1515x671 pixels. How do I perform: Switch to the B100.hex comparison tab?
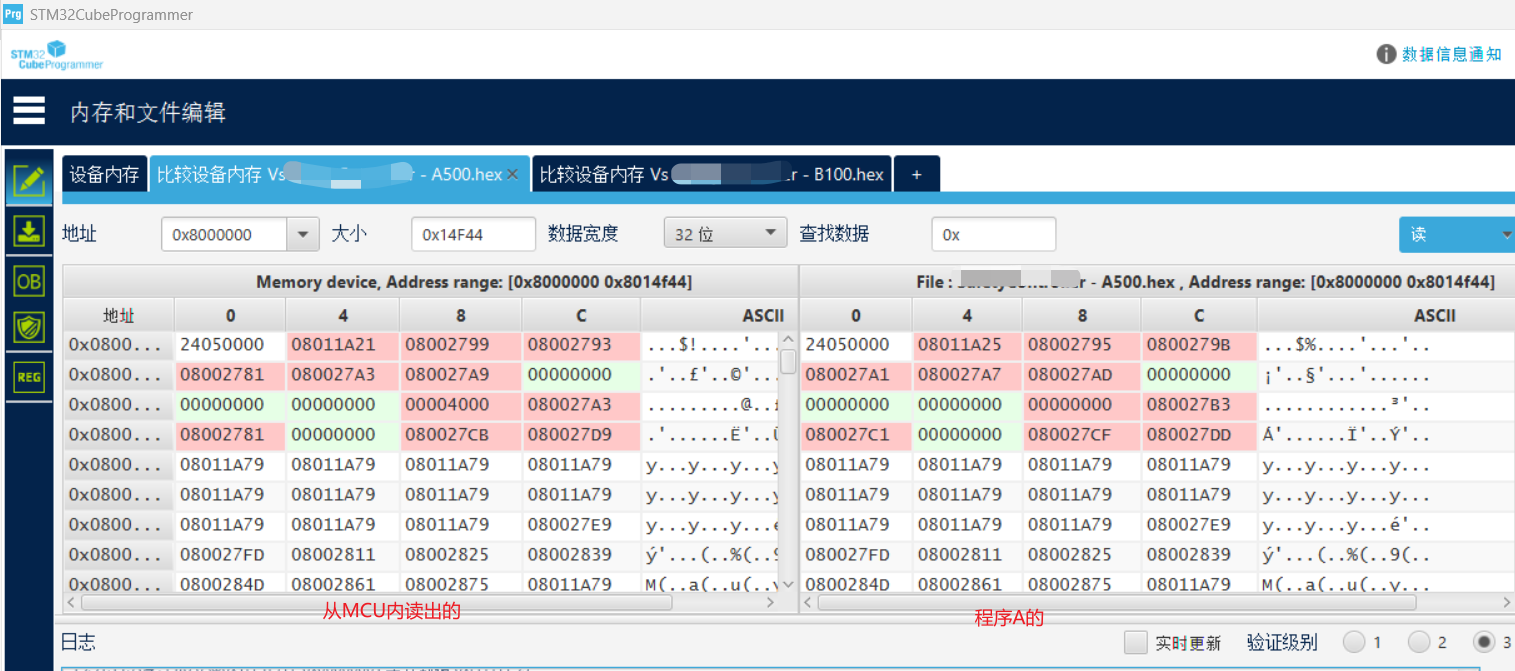711,174
